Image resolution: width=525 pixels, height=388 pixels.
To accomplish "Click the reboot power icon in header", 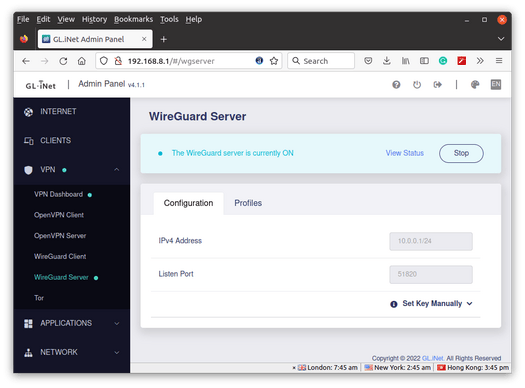I will [417, 85].
